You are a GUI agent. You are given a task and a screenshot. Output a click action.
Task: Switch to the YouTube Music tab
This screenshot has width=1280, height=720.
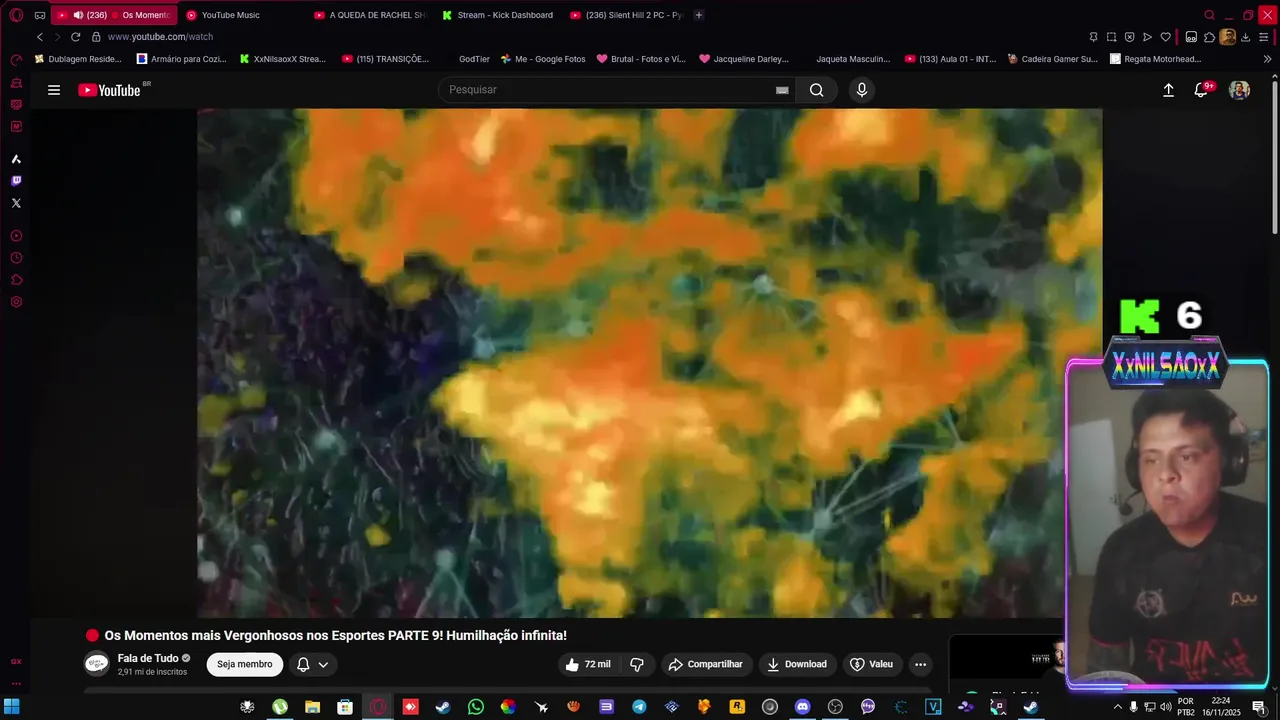231,15
